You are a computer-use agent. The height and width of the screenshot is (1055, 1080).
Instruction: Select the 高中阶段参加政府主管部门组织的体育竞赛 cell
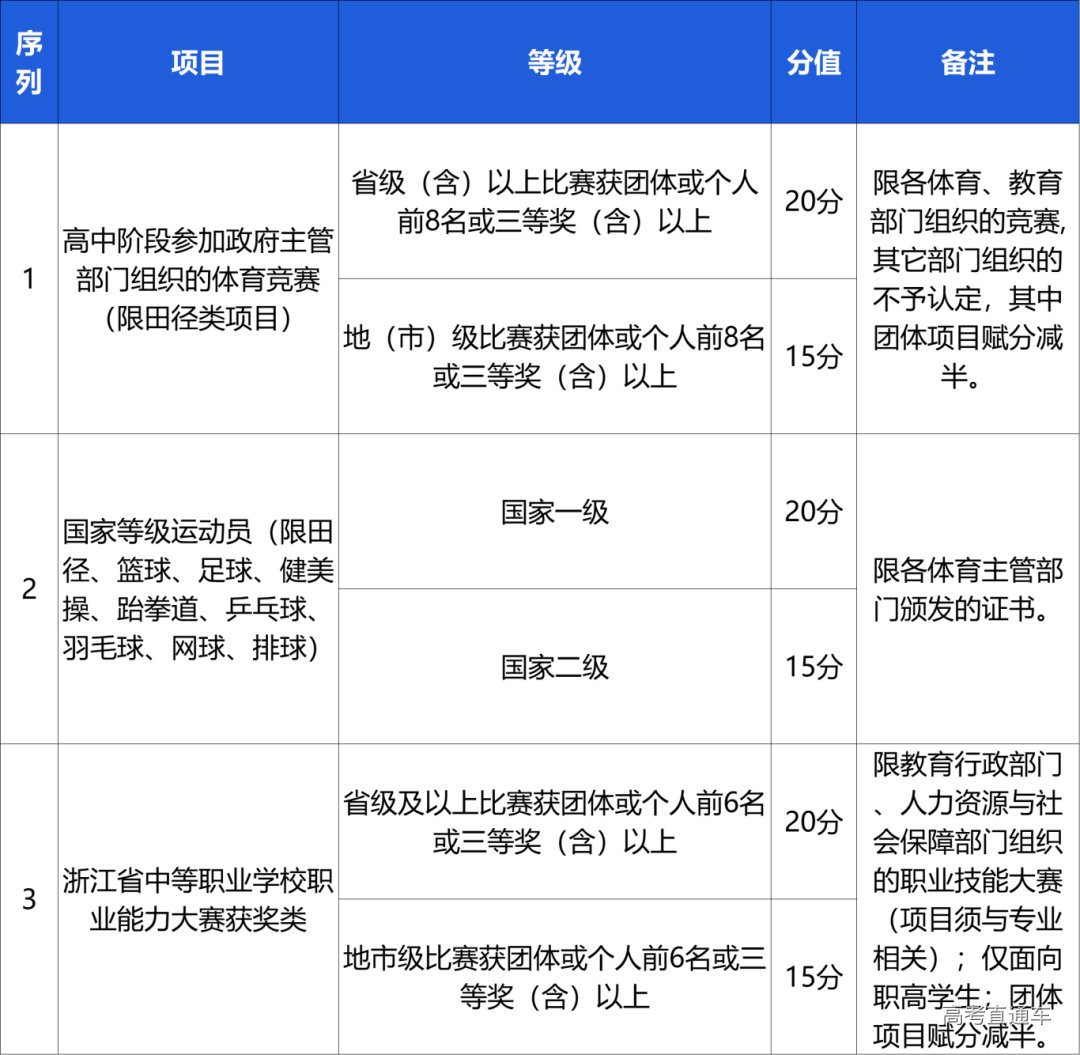click(198, 277)
